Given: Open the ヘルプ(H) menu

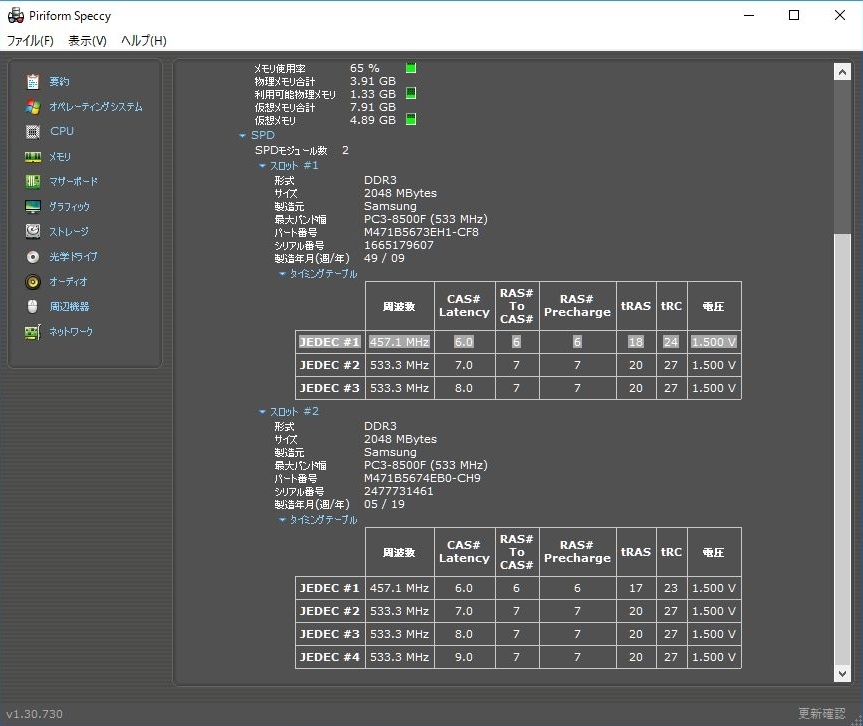Looking at the screenshot, I should (x=144, y=41).
